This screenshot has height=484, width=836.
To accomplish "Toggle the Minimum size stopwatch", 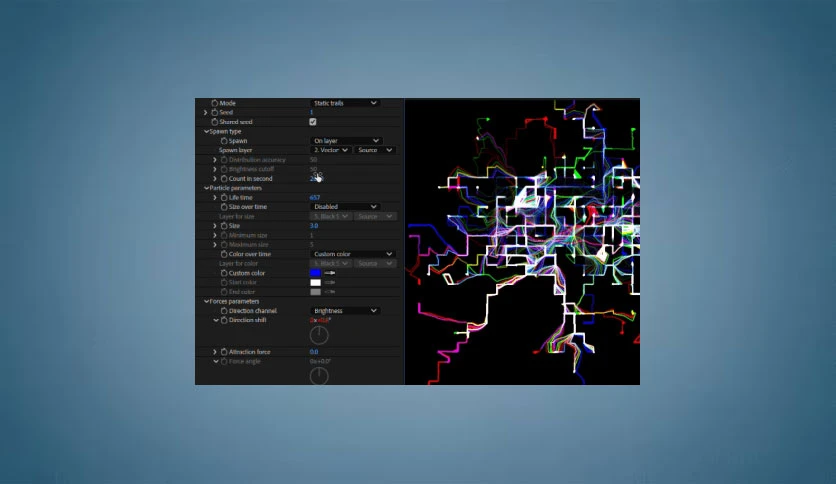I will click(224, 235).
